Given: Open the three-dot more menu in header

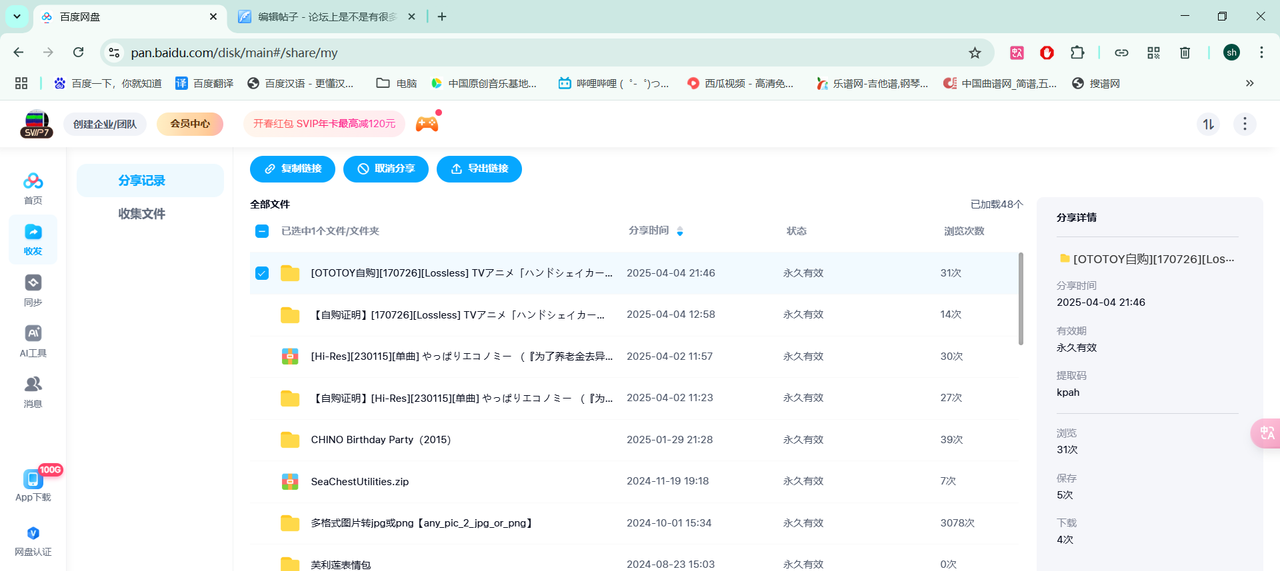Looking at the screenshot, I should pyautogui.click(x=1244, y=124).
